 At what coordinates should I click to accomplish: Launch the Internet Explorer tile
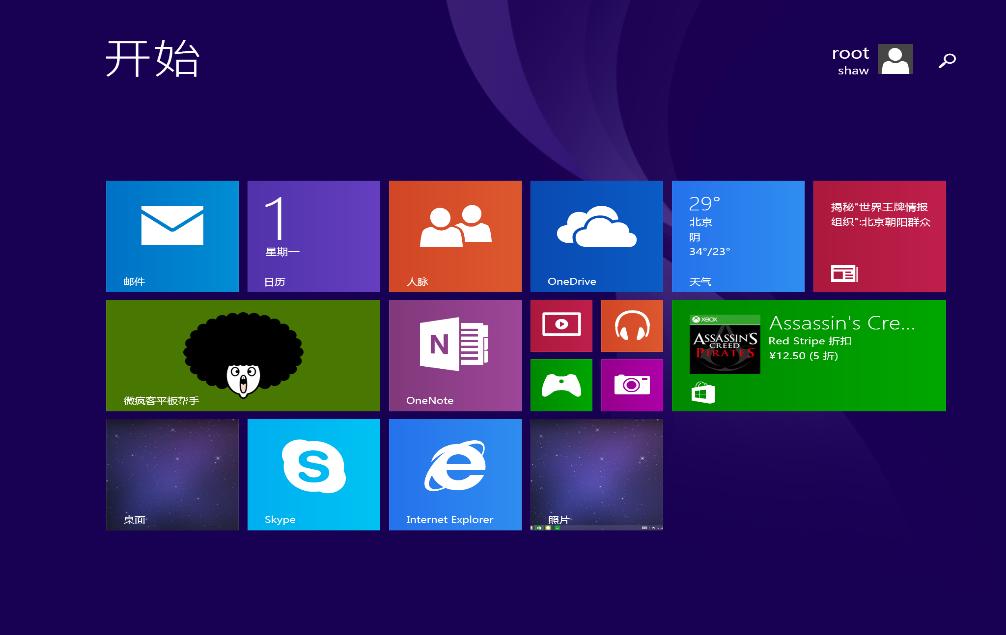click(x=455, y=475)
